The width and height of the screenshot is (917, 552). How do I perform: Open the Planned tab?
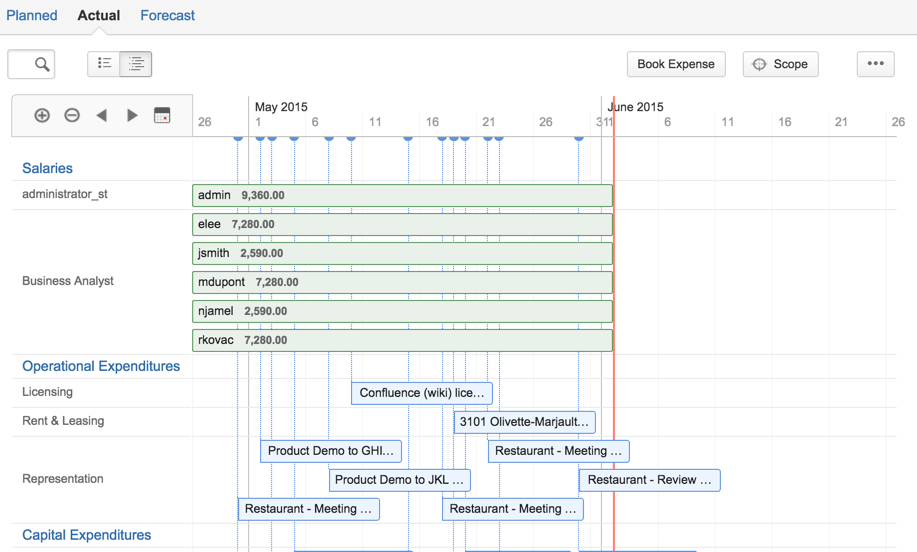click(32, 16)
